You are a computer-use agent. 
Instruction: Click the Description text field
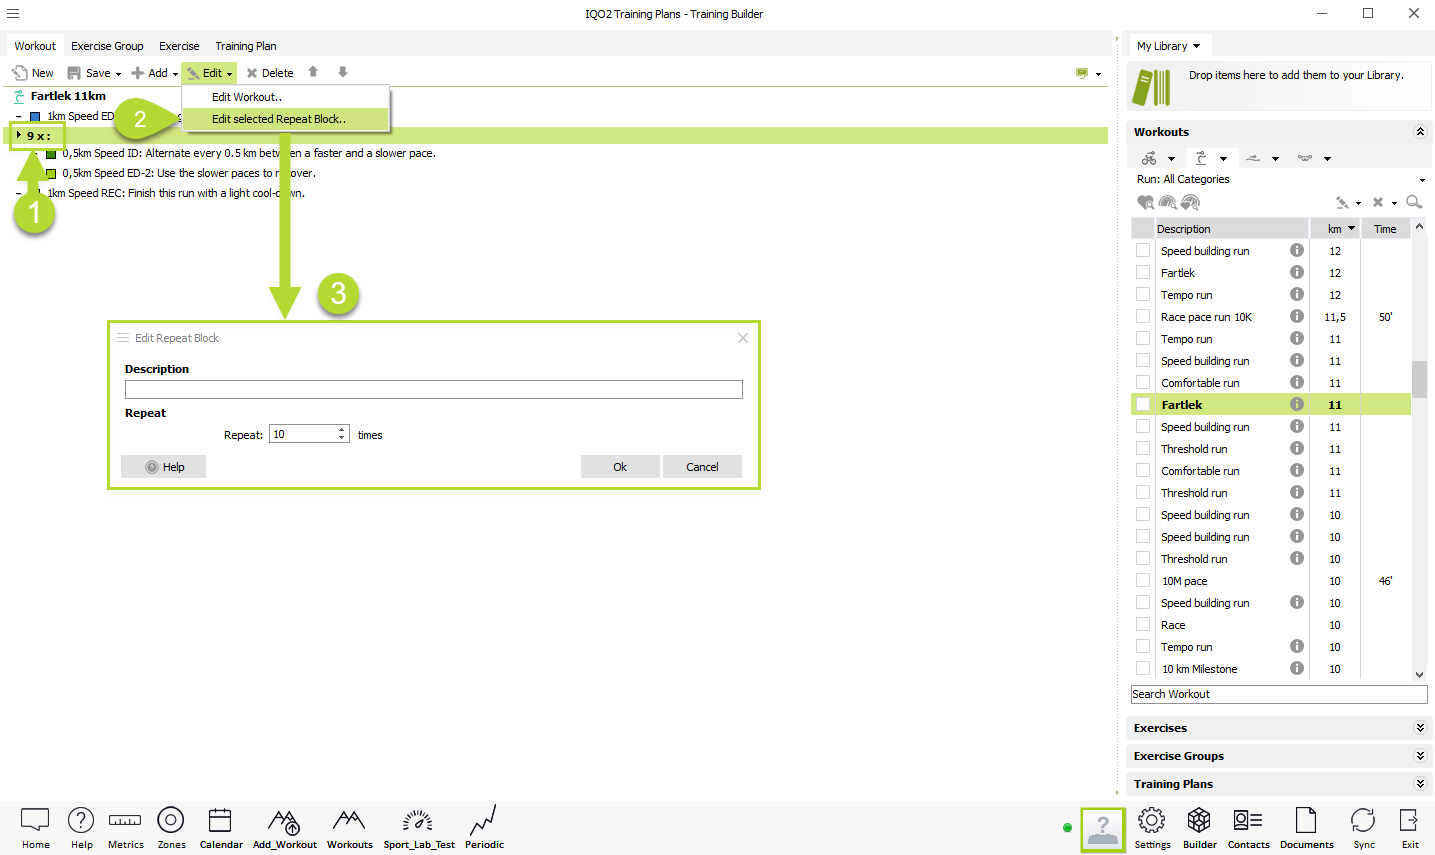click(433, 390)
